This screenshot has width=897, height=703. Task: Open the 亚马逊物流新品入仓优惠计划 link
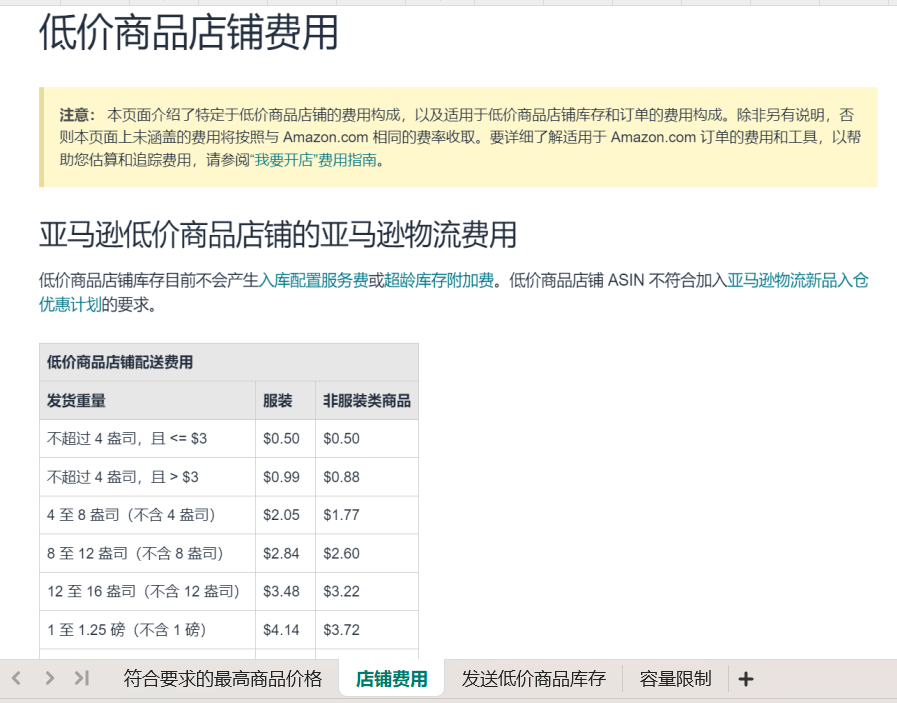(800, 281)
